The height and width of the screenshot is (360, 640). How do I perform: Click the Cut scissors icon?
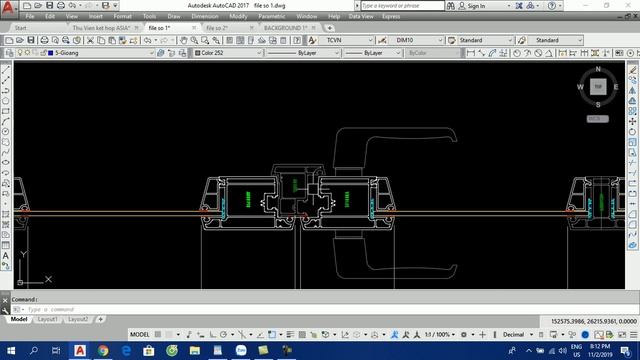point(90,40)
